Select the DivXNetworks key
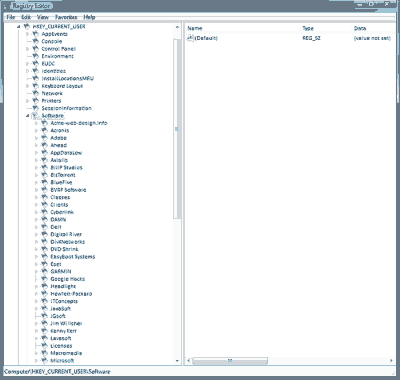 pyautogui.click(x=67, y=242)
